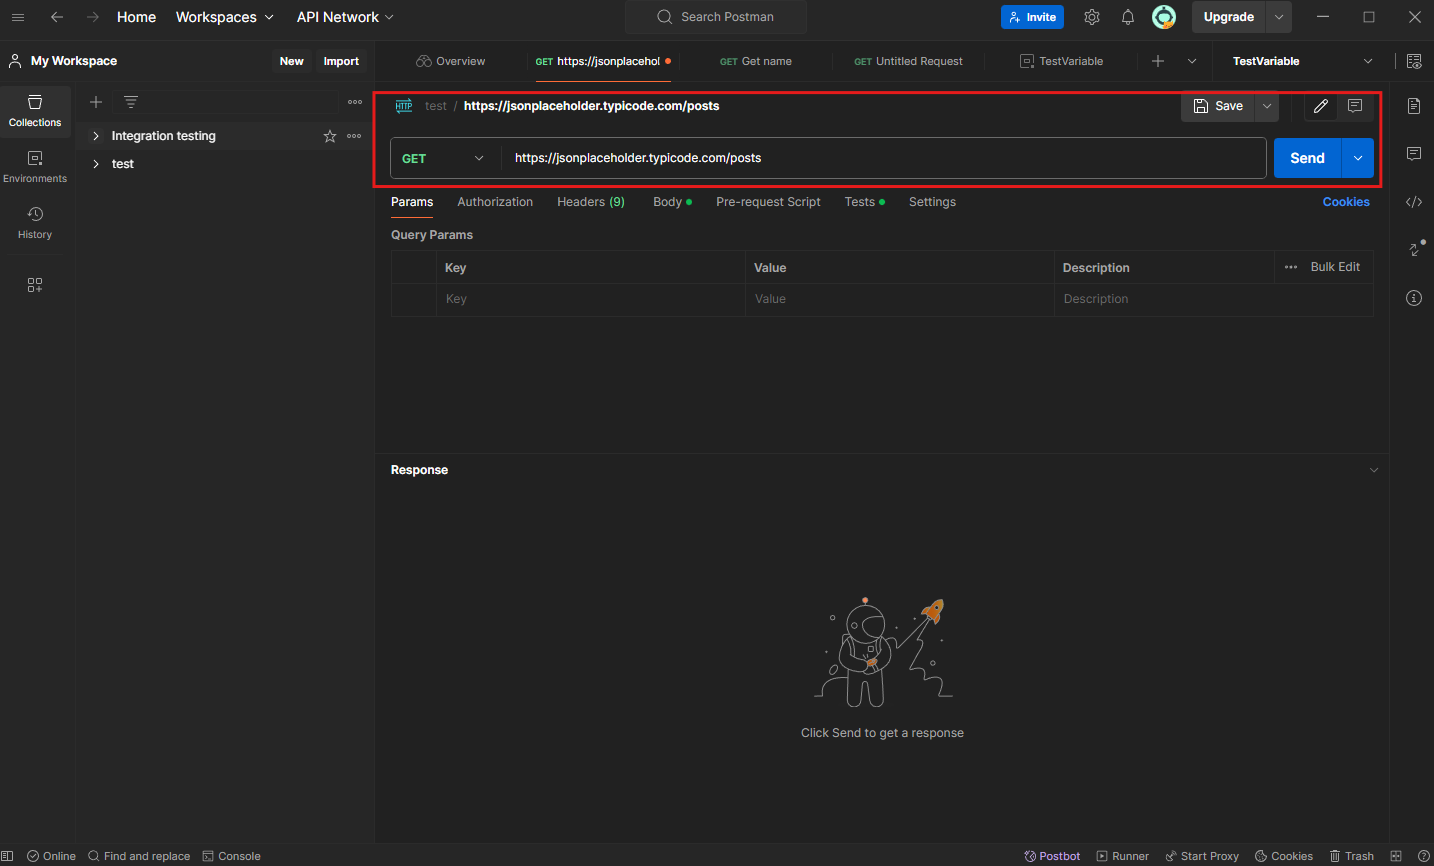Click the filter collections icon
Screen dimensions: 1434x866
click(131, 102)
